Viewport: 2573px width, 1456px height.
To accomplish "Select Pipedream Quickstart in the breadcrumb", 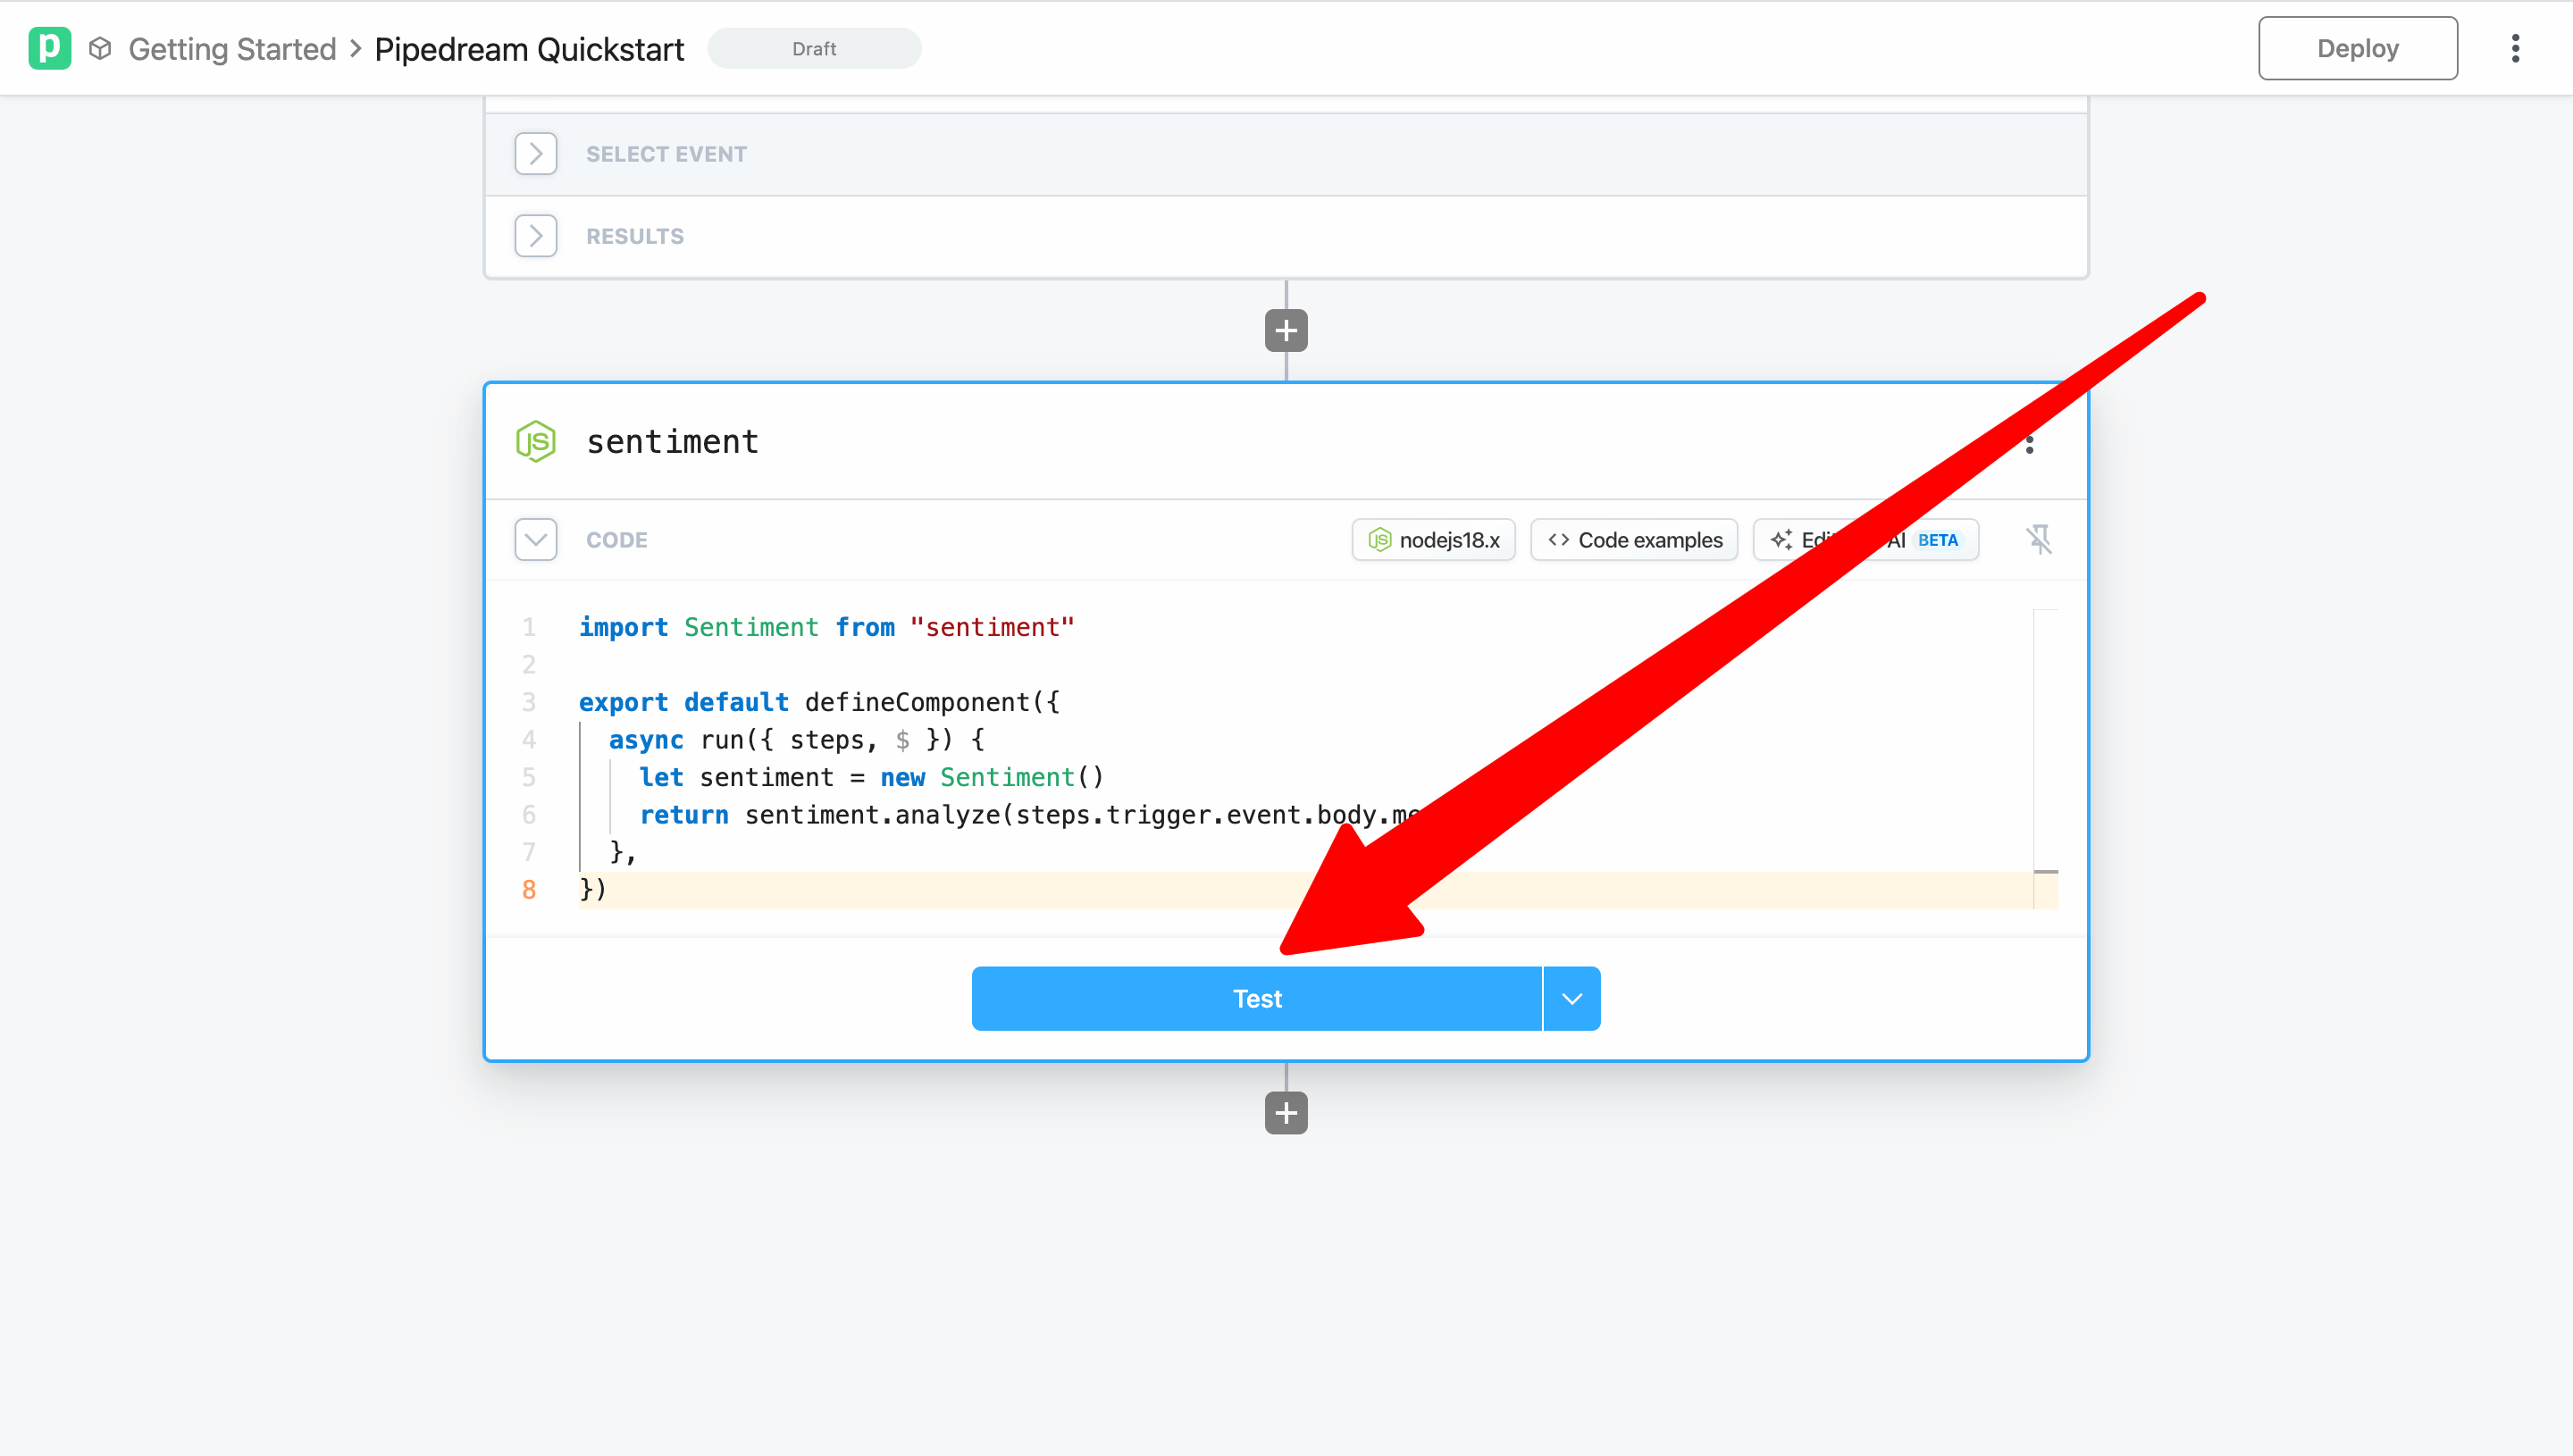I will 529,48.
